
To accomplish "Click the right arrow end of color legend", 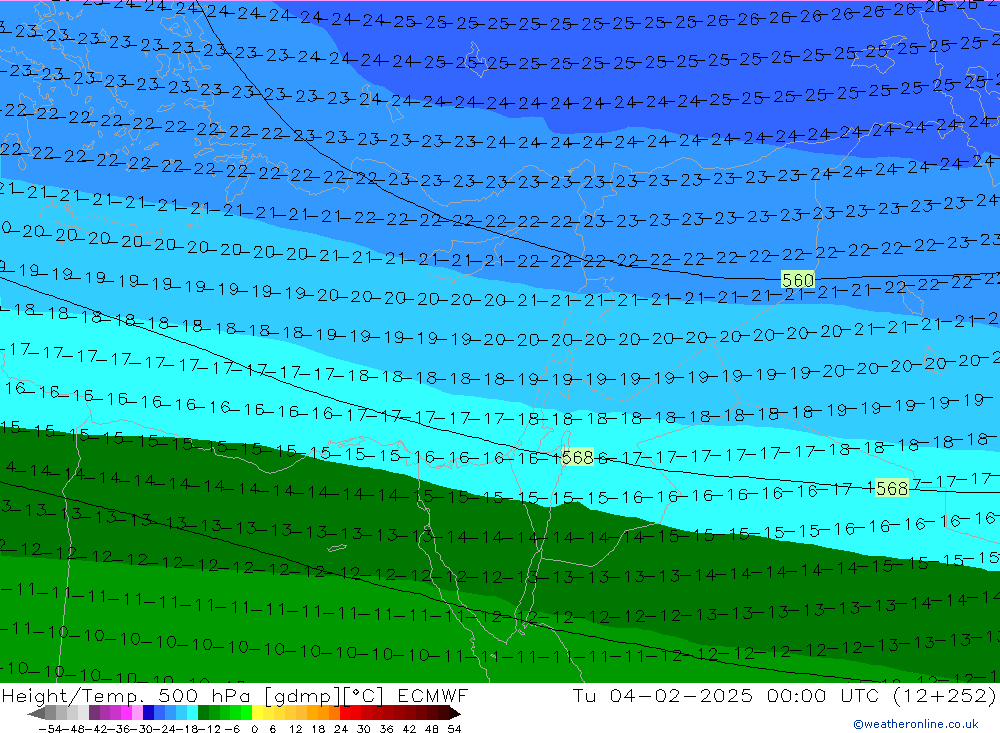I will click(x=455, y=714).
